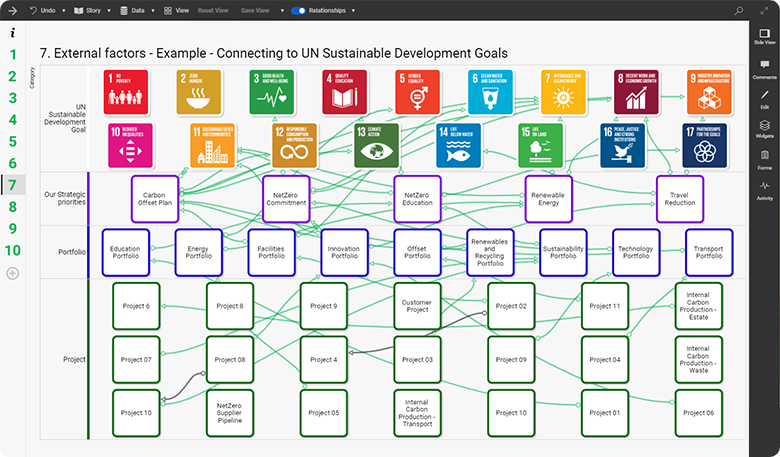Open the Data menu
780x457 pixels.
coord(132,10)
